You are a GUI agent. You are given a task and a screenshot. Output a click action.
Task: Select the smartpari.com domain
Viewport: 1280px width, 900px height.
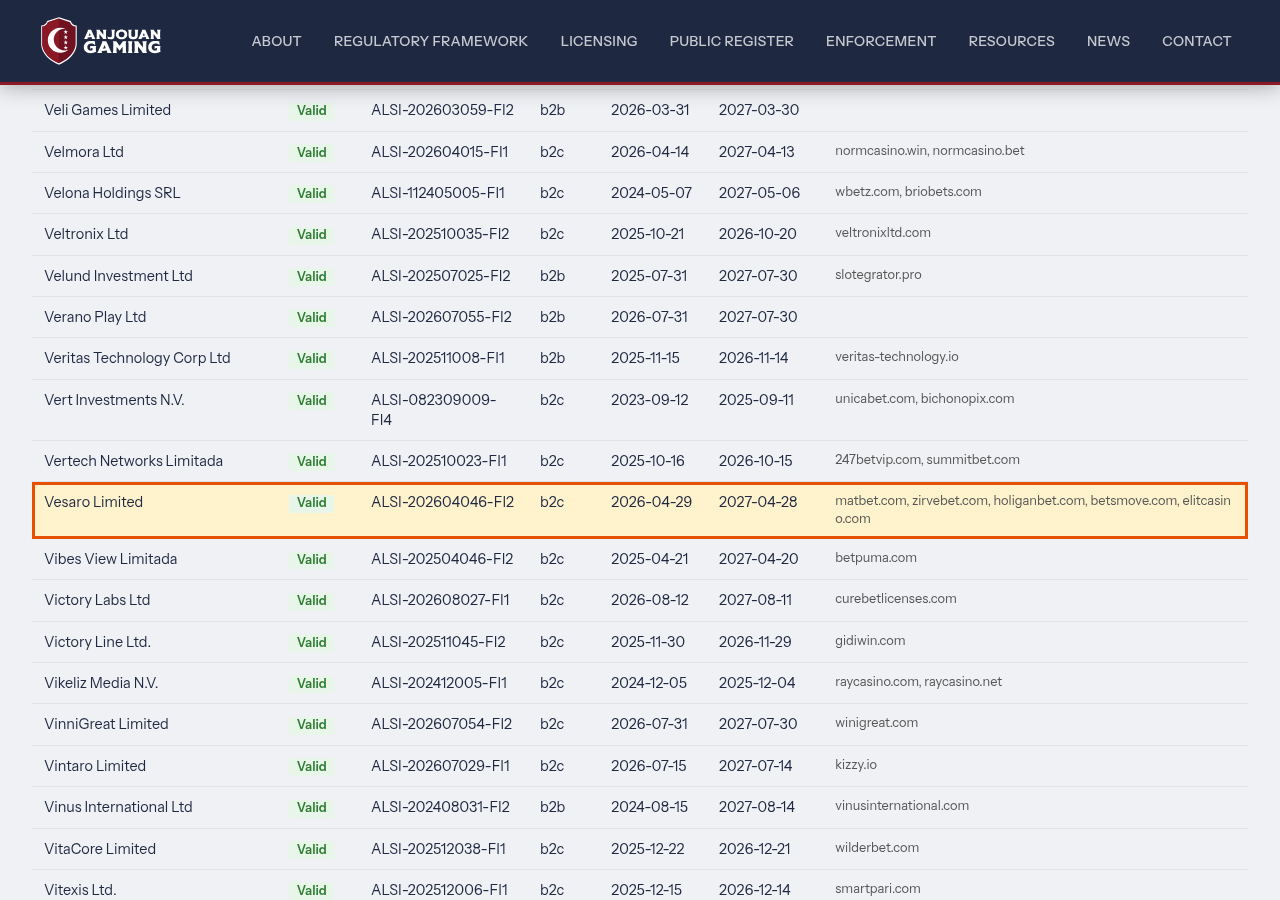(x=878, y=889)
